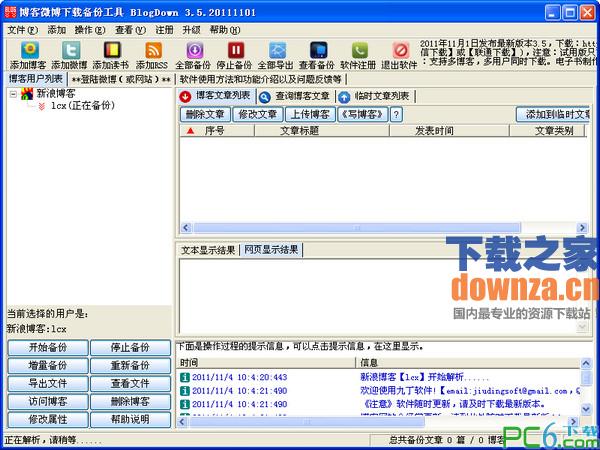
Task: Click the log panel scroll up arrow
Action: pyautogui.click(x=585, y=363)
